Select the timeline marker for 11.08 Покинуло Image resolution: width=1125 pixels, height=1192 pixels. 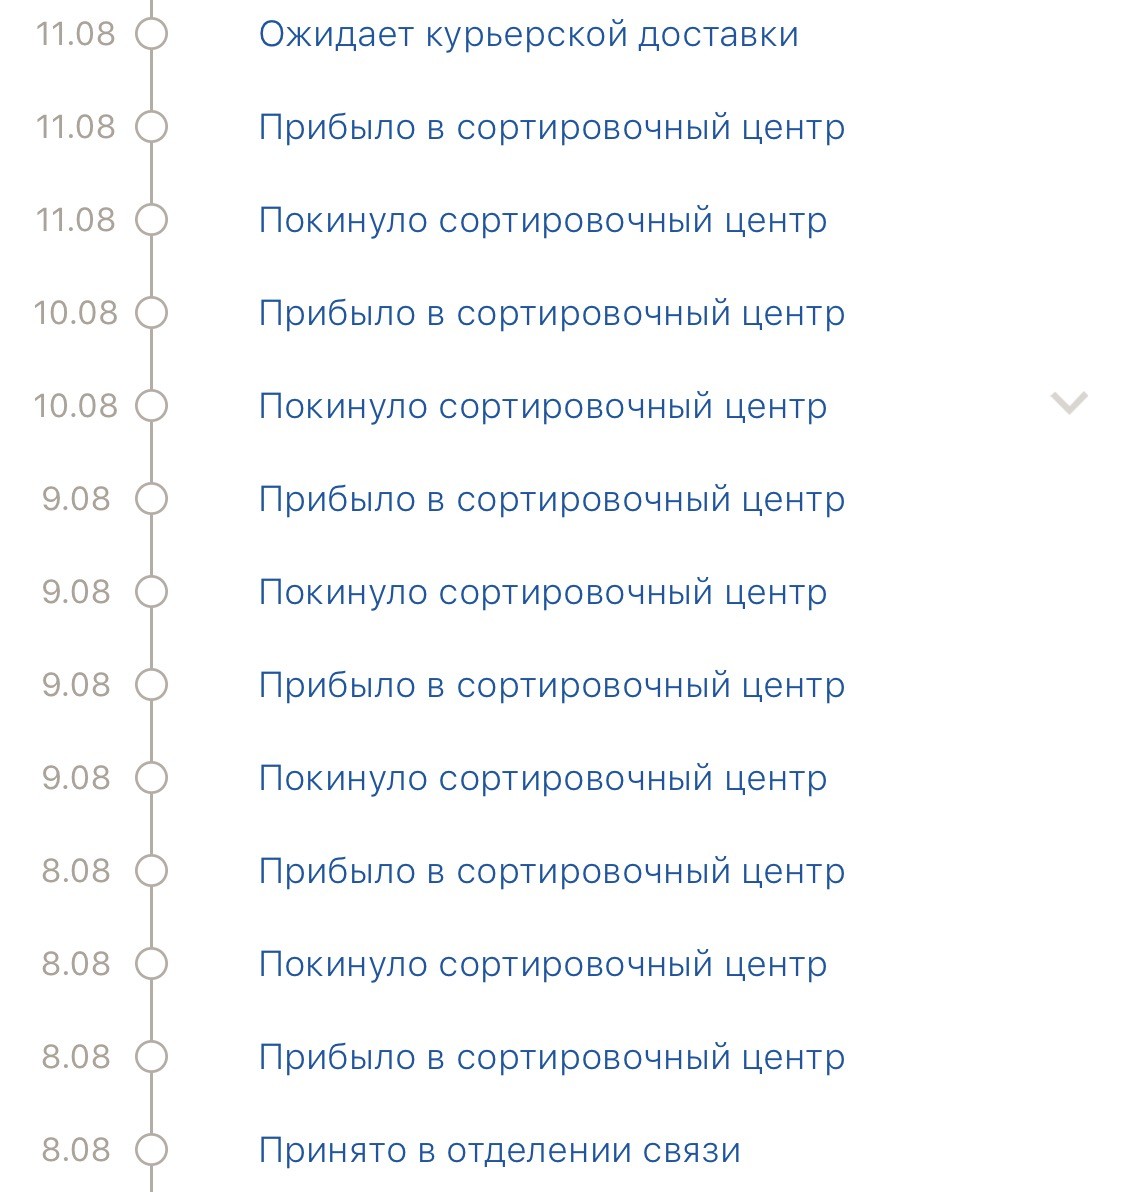(x=151, y=220)
